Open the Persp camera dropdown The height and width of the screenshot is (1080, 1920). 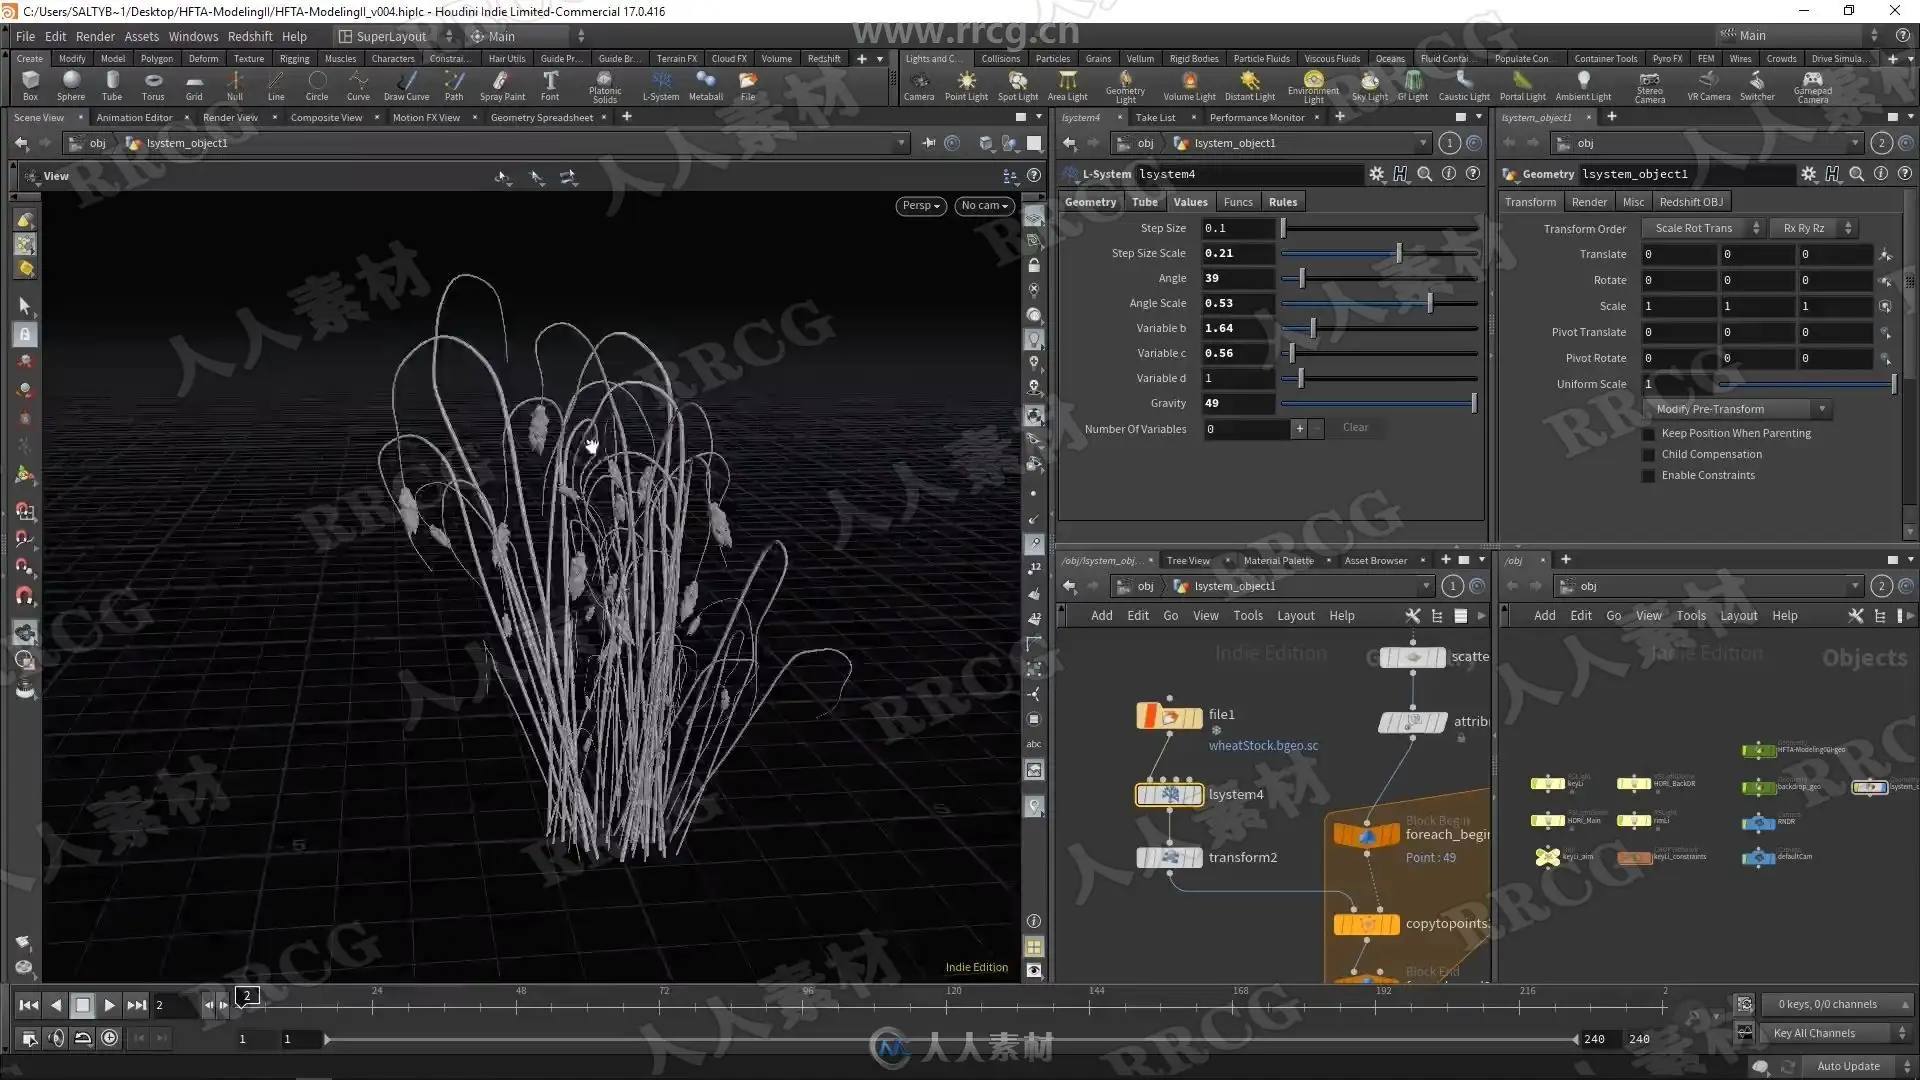point(921,206)
